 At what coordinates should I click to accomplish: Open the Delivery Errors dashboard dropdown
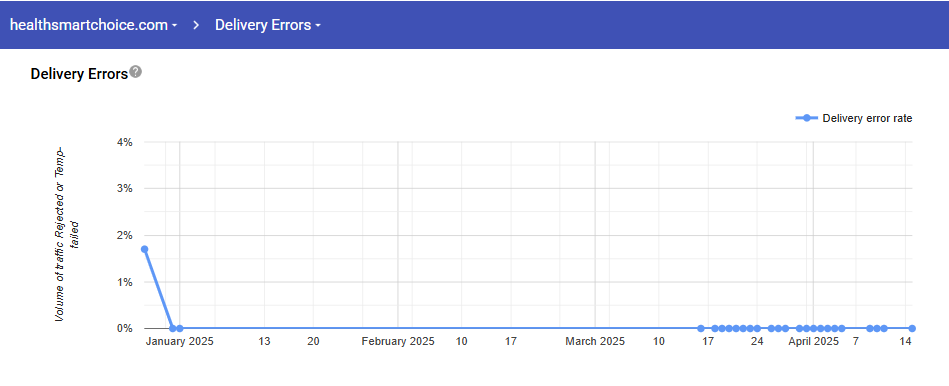coord(268,25)
